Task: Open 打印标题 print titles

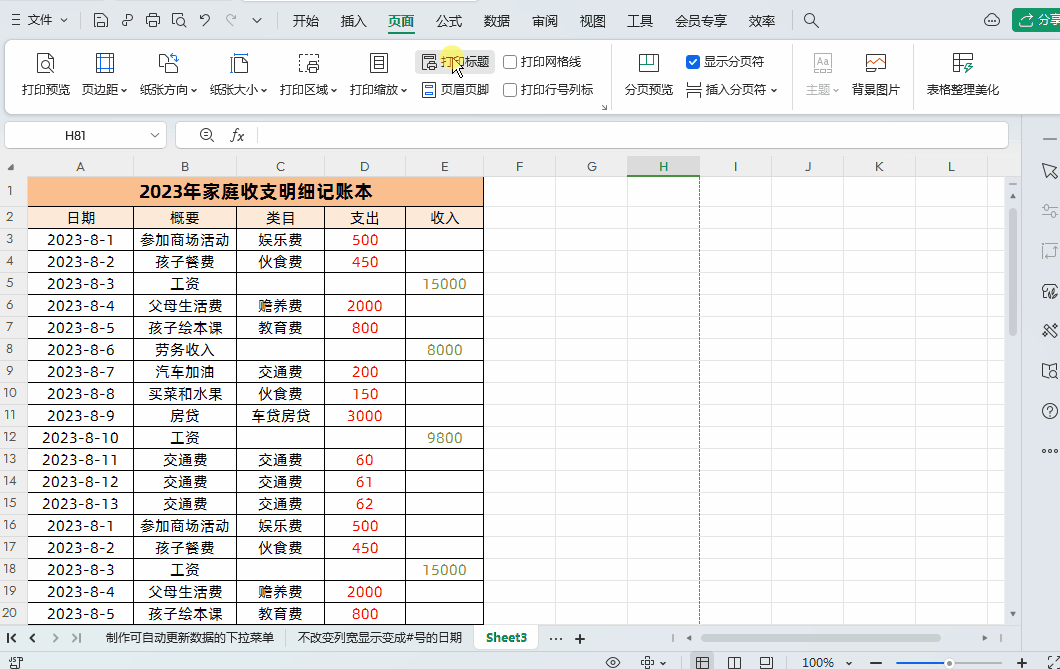Action: (455, 61)
